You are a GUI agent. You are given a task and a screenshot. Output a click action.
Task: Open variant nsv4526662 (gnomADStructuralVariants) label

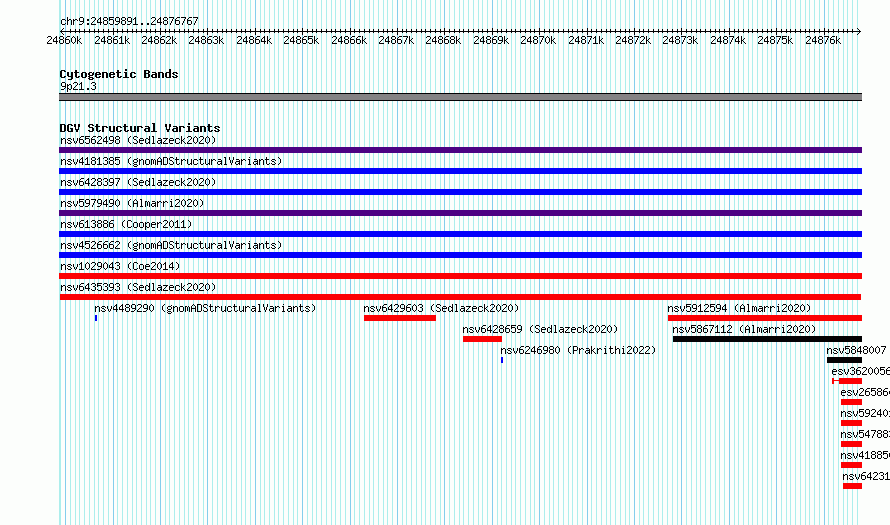click(x=171, y=245)
